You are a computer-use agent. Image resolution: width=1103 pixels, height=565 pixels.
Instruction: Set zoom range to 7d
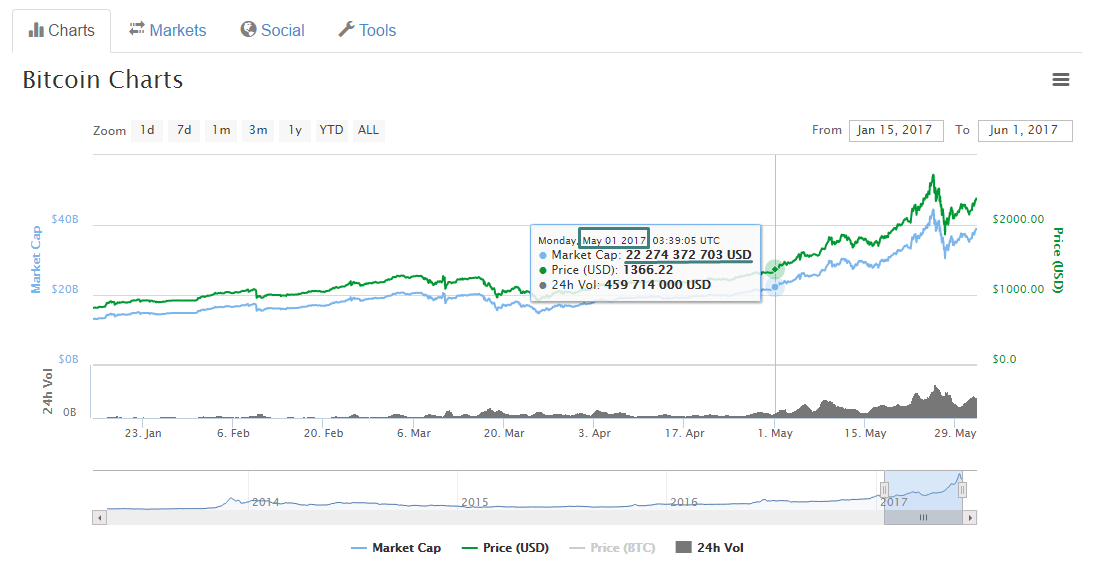[x=184, y=130]
